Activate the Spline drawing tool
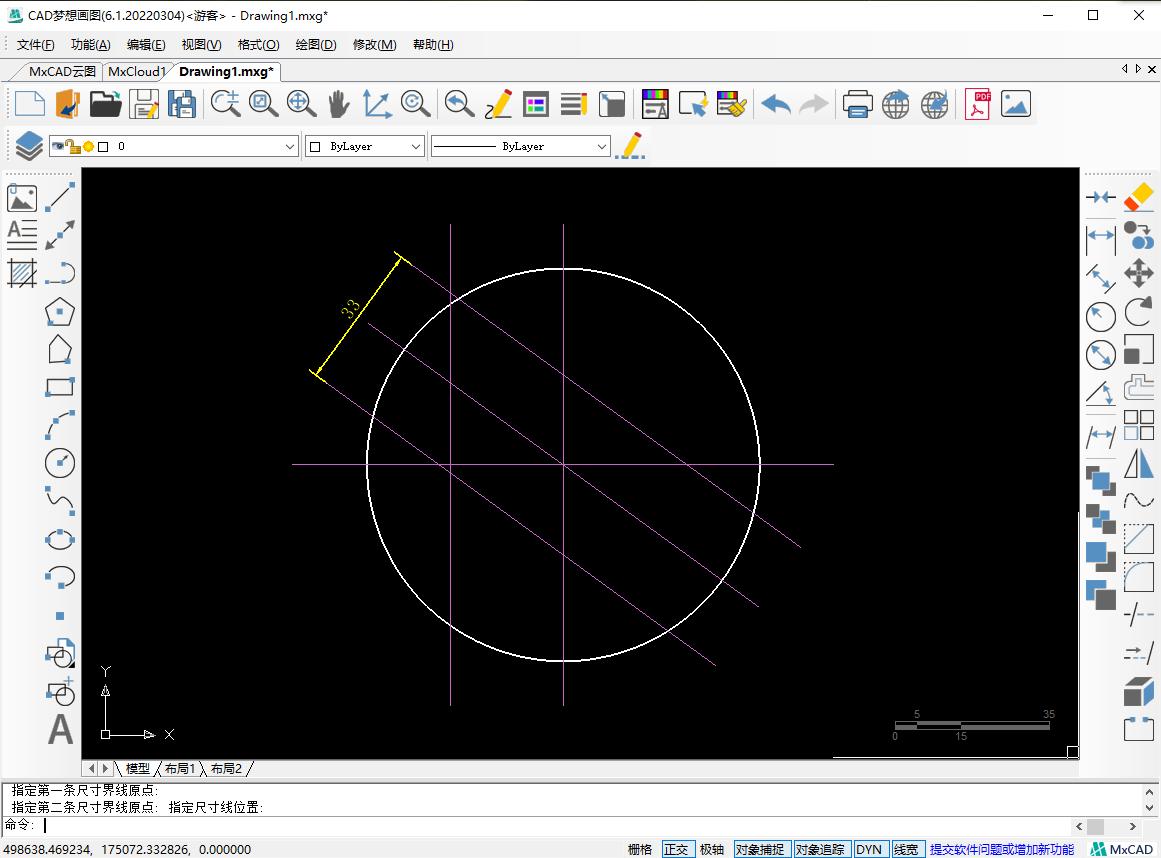The image size is (1161, 858). point(60,502)
